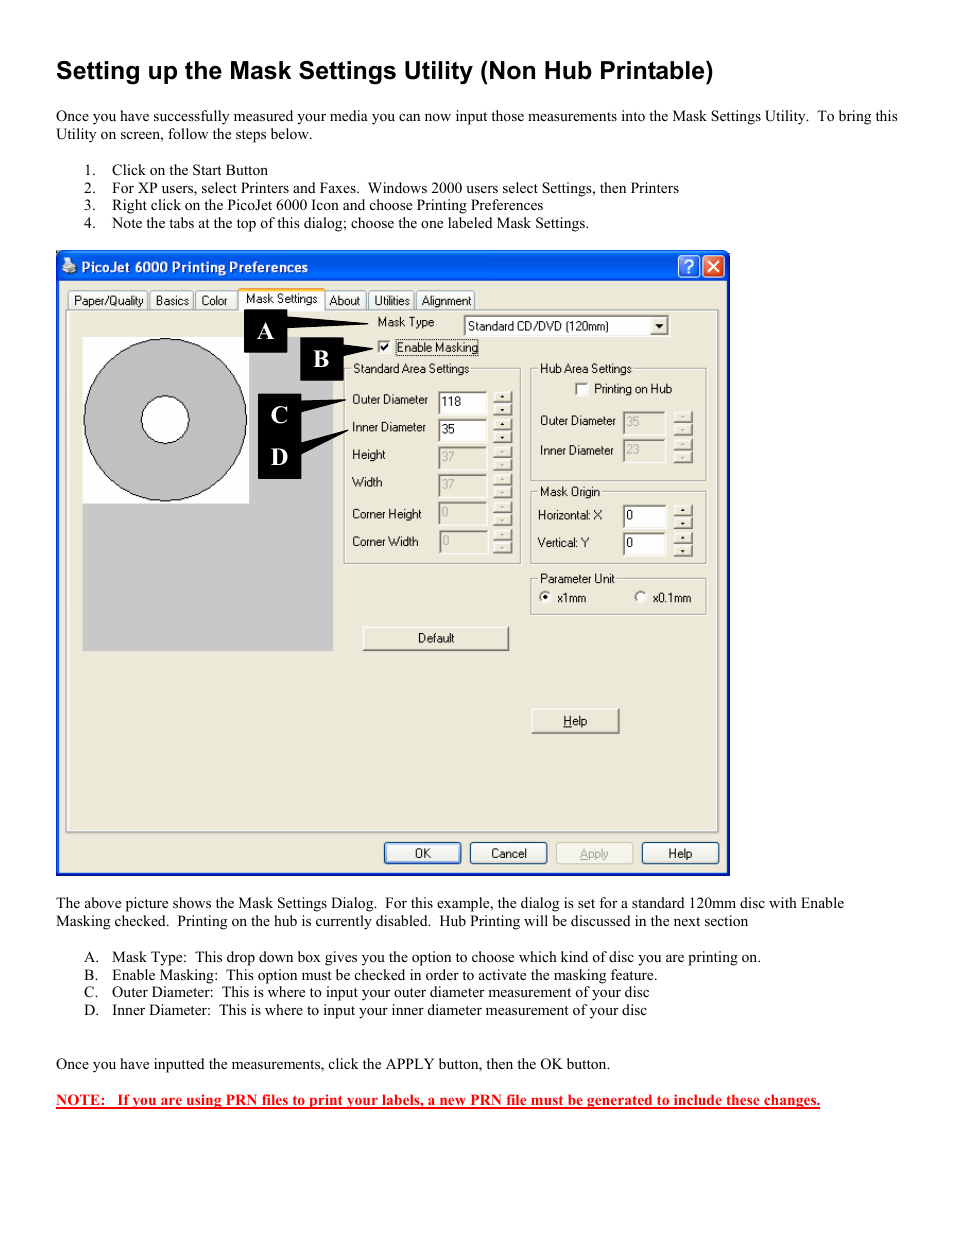Click the bottom-row Help button
The image size is (954, 1235).
tap(680, 853)
